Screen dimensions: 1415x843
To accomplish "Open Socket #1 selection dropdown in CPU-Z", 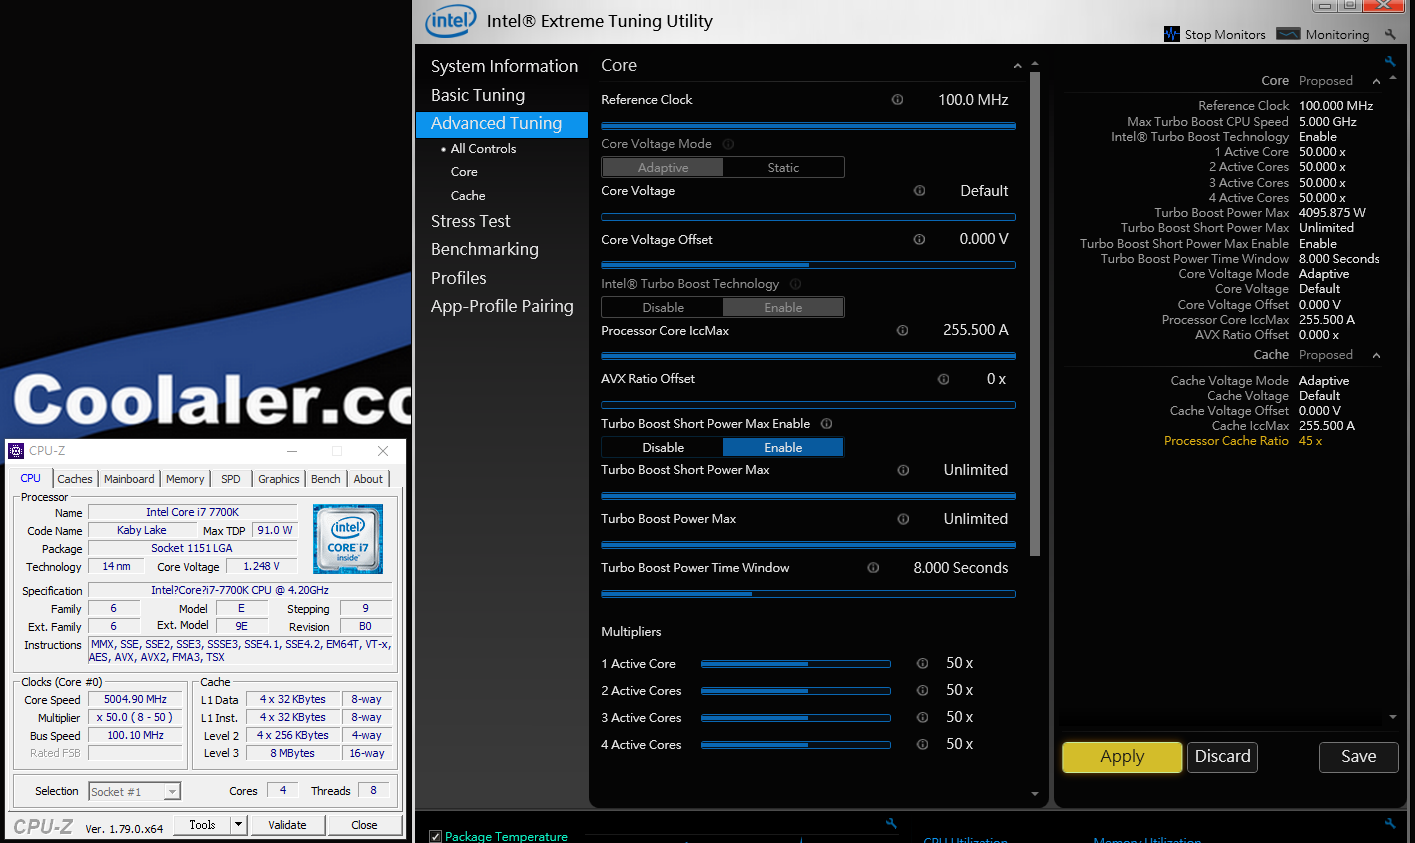I will pyautogui.click(x=172, y=792).
